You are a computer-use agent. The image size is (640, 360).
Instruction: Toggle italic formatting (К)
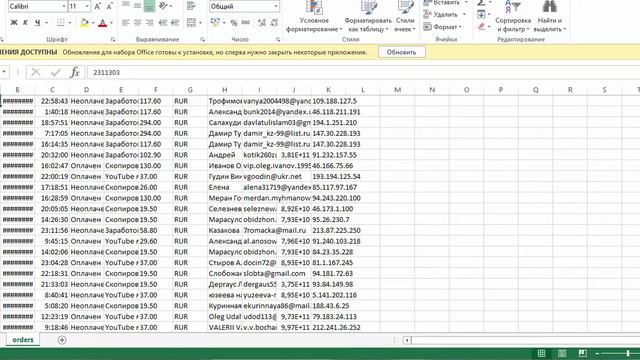tap(25, 23)
